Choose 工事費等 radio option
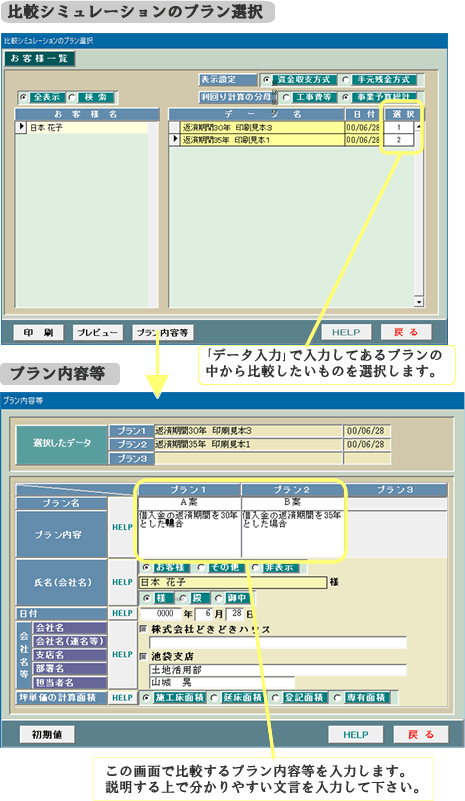Image resolution: width=465 pixels, height=801 pixels. [x=286, y=97]
